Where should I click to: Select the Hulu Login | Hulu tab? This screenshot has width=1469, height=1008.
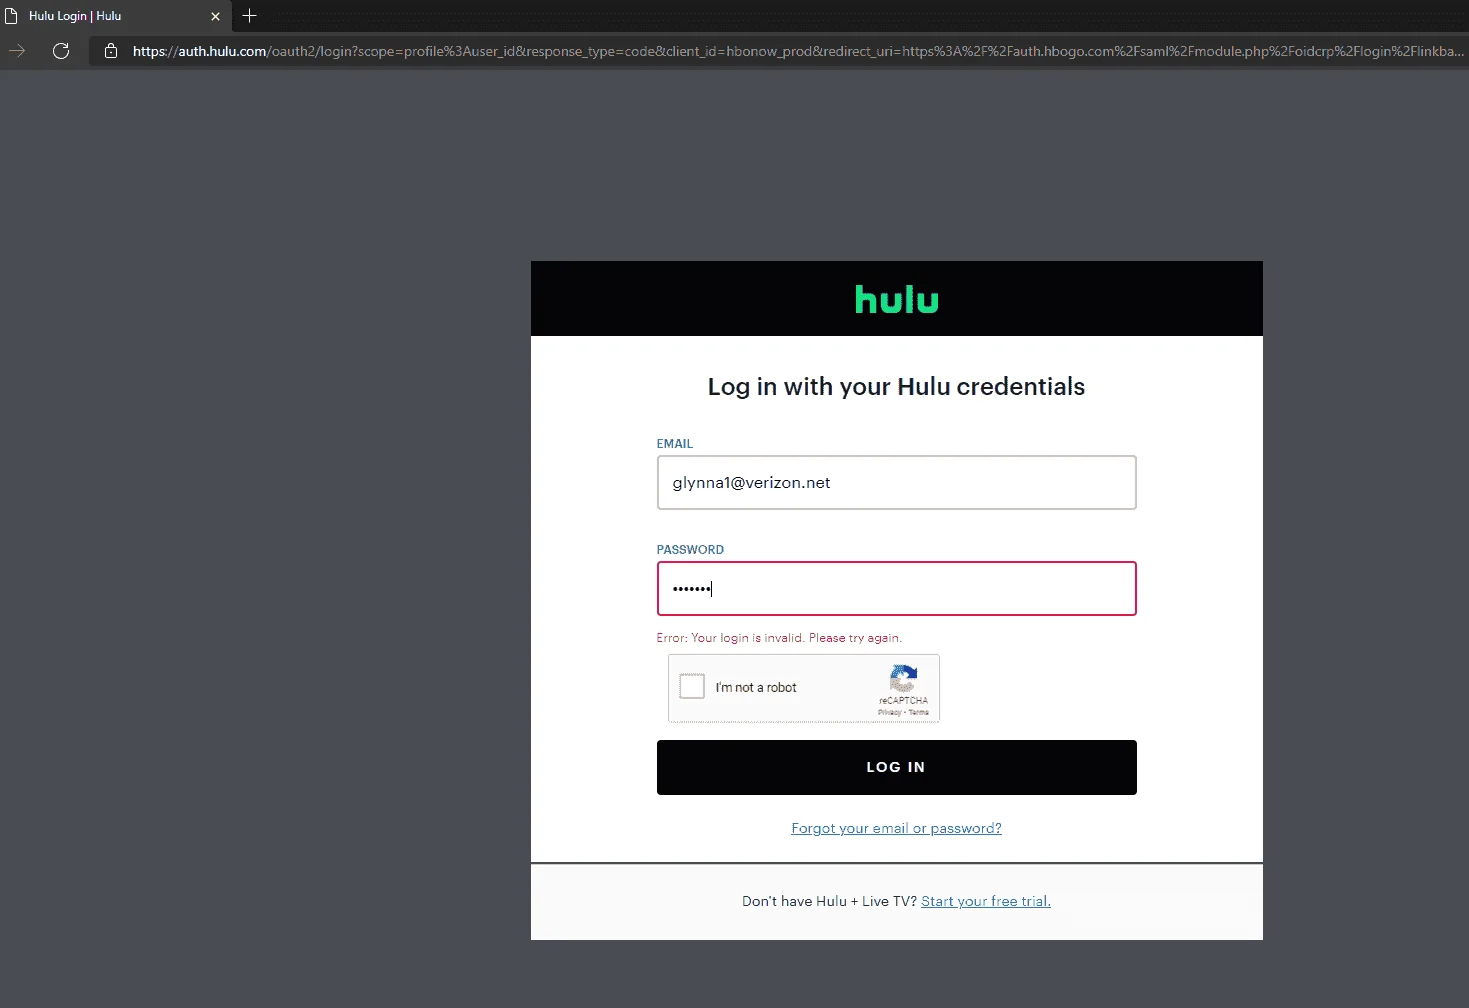[116, 16]
